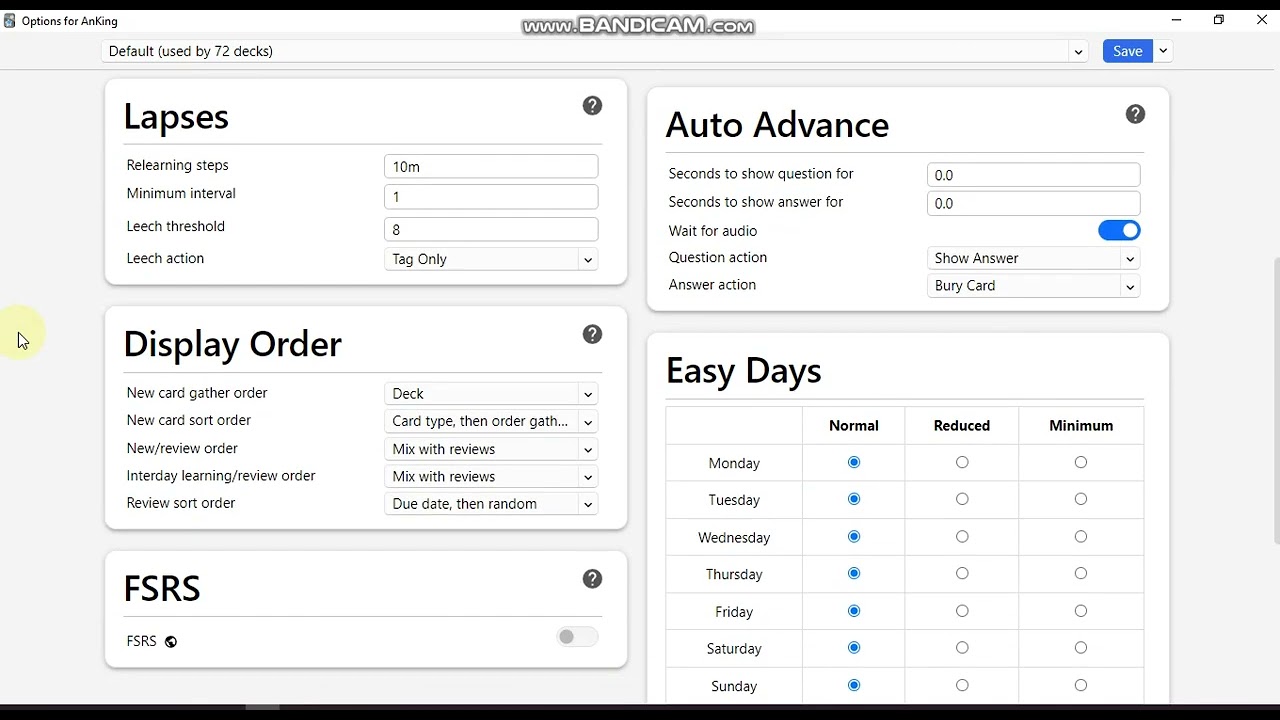Open help for Display Order section

592,334
